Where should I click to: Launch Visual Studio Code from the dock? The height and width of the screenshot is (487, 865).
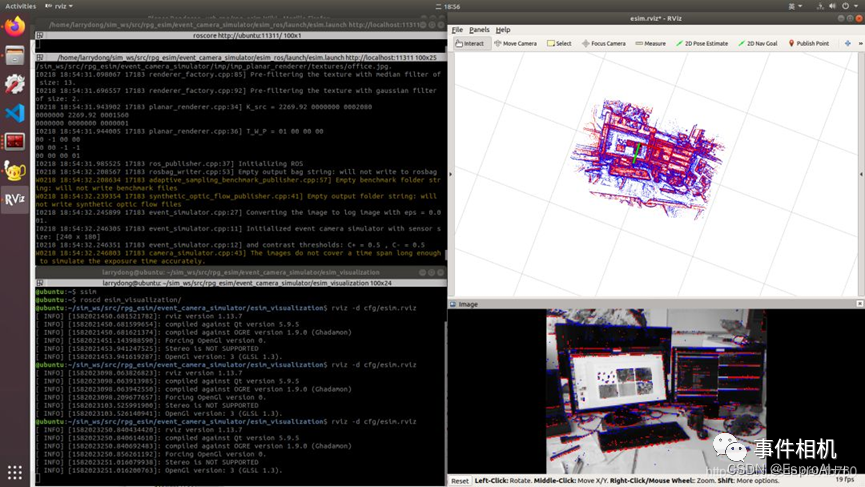[15, 113]
